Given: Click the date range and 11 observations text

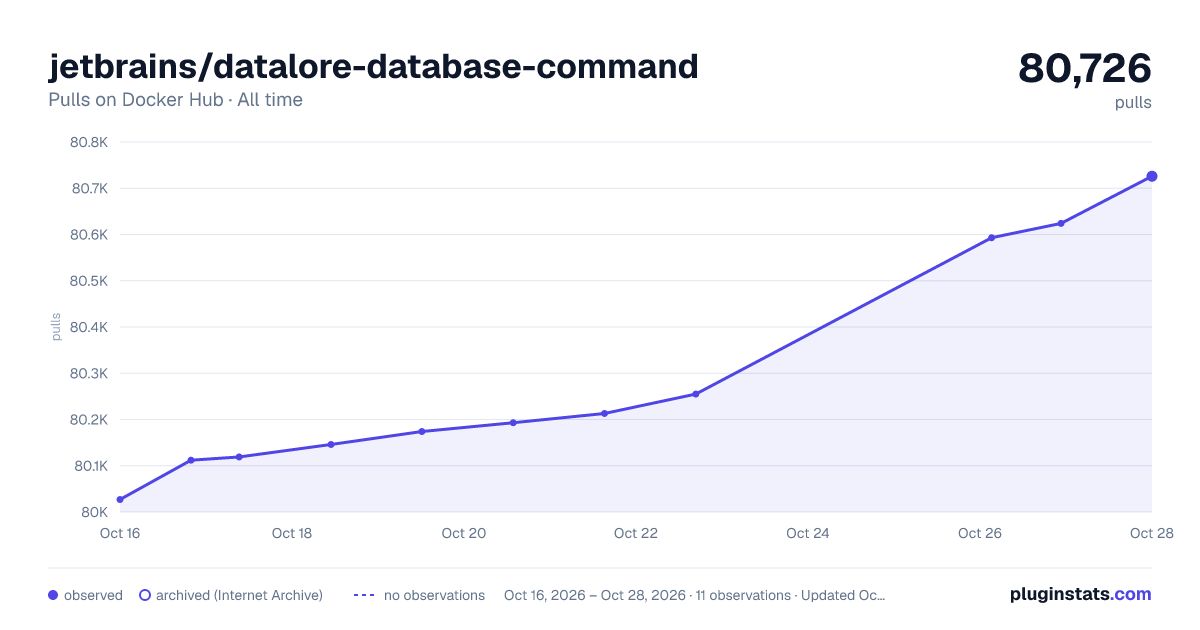Looking at the screenshot, I should tap(695, 595).
